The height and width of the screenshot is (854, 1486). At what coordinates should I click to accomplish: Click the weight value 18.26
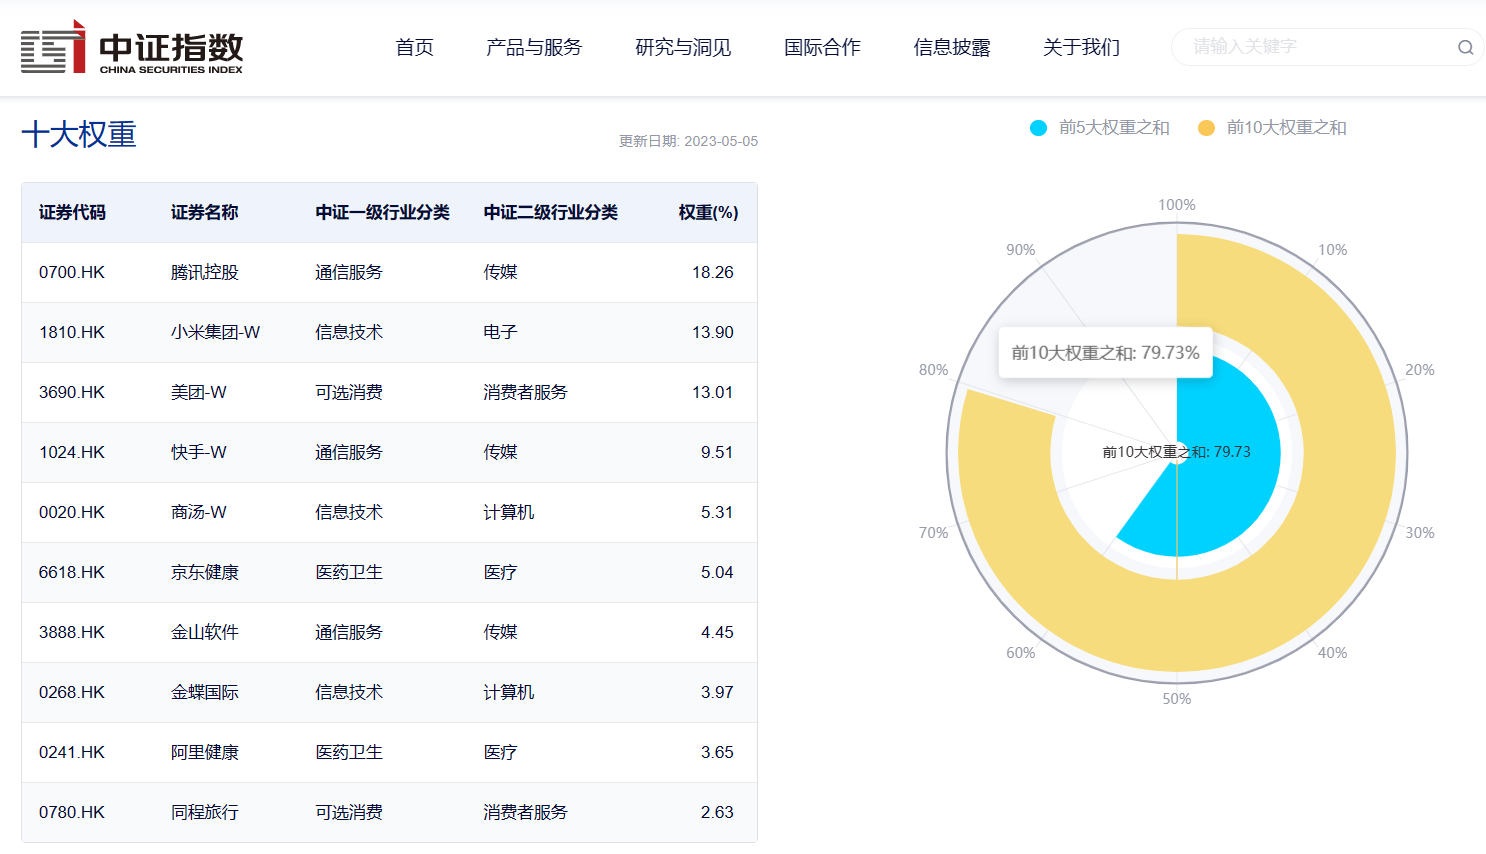[x=713, y=272]
